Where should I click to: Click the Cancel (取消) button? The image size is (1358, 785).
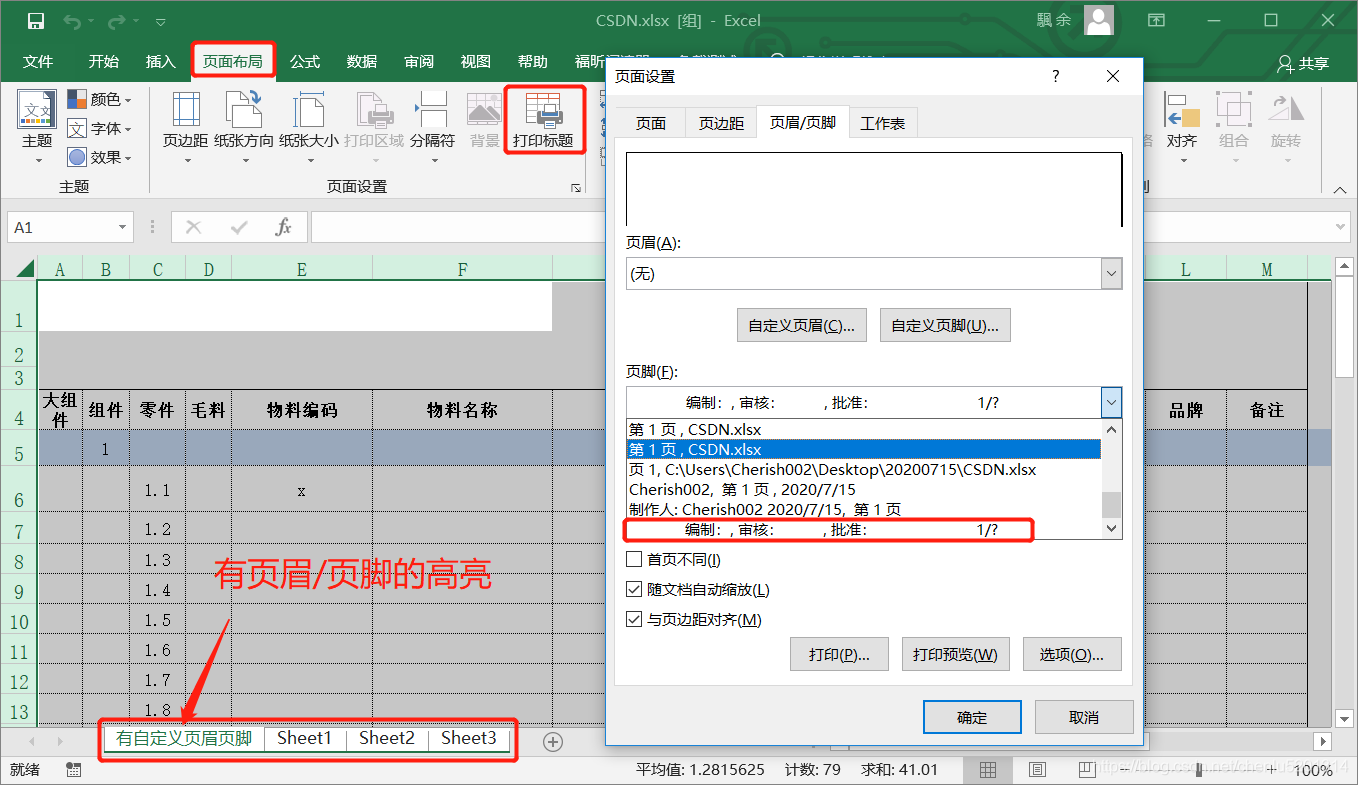click(x=1084, y=717)
